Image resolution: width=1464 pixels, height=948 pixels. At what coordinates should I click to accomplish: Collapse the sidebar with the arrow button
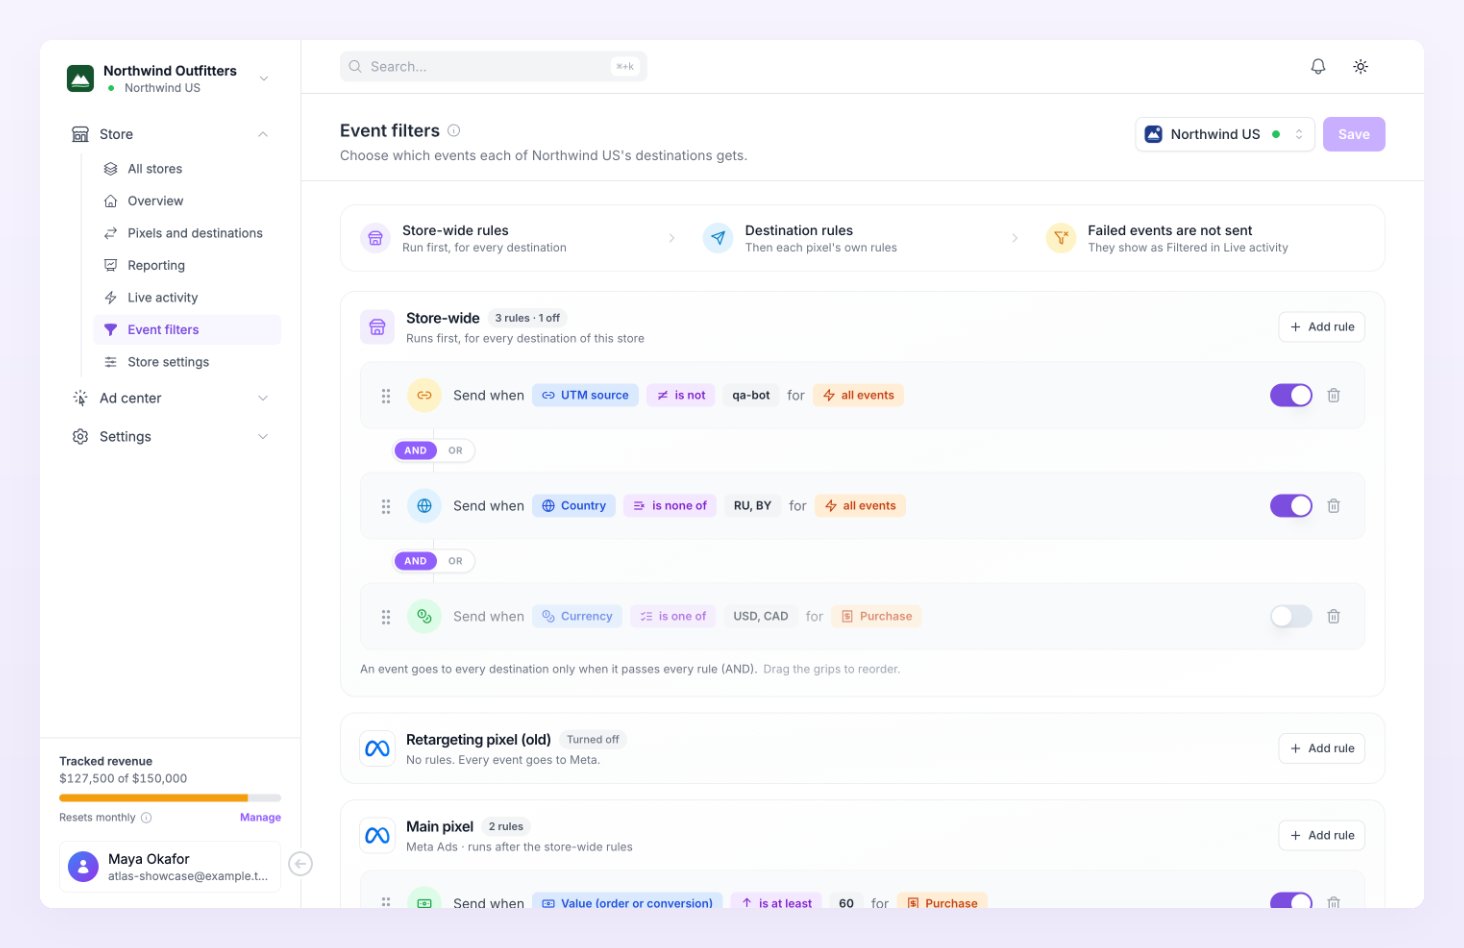(300, 864)
